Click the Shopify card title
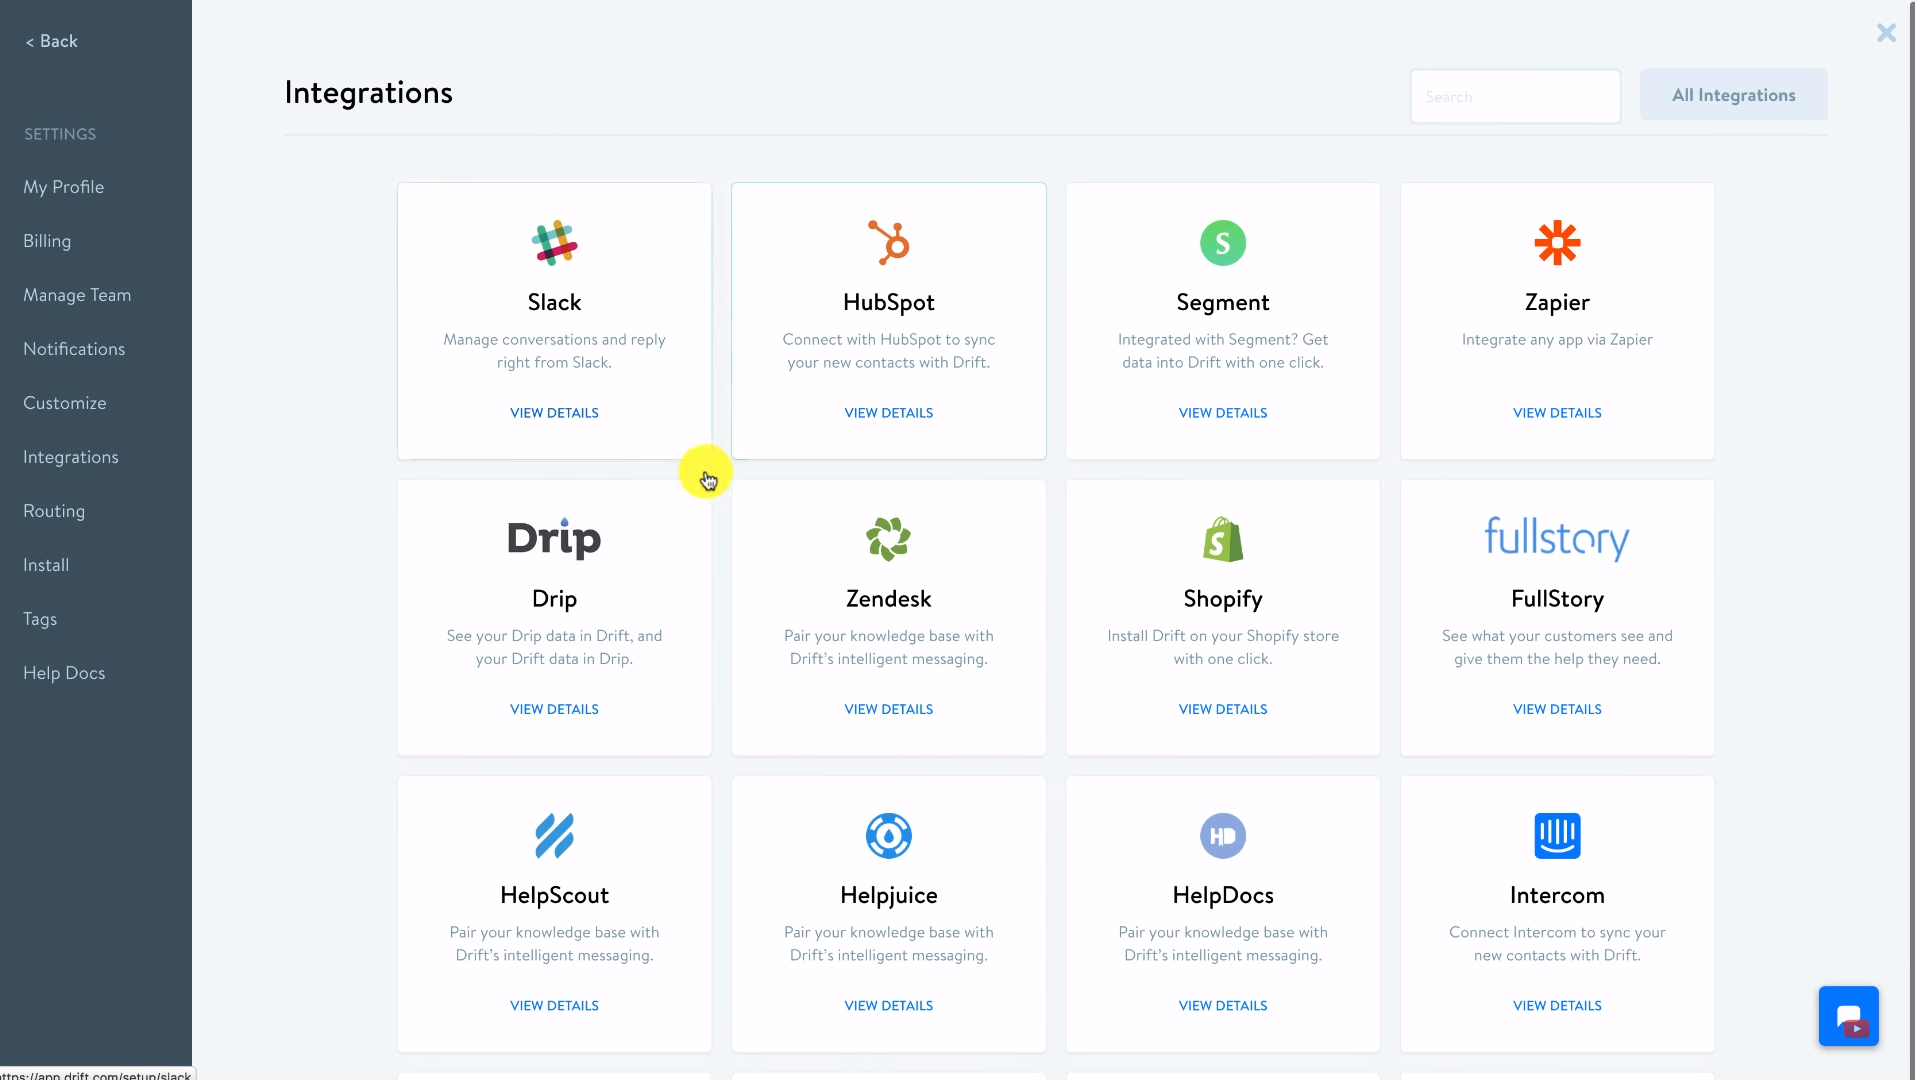This screenshot has width=1915, height=1080. click(x=1223, y=599)
